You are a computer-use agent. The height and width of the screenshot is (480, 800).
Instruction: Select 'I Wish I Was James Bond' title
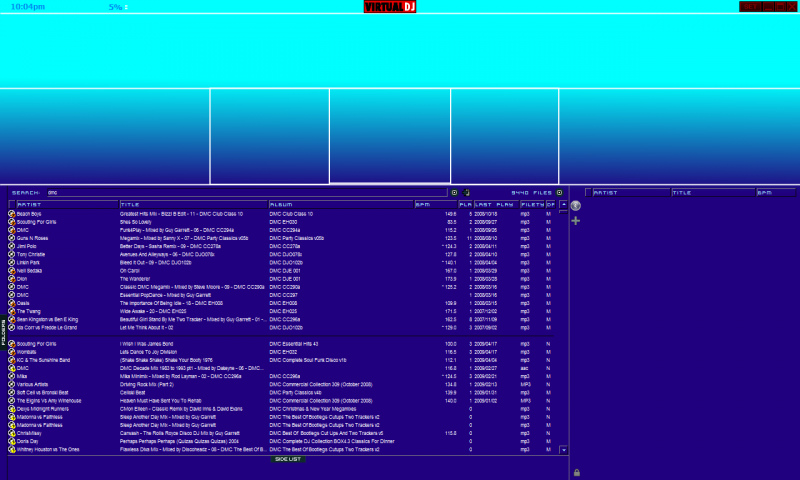click(146, 344)
